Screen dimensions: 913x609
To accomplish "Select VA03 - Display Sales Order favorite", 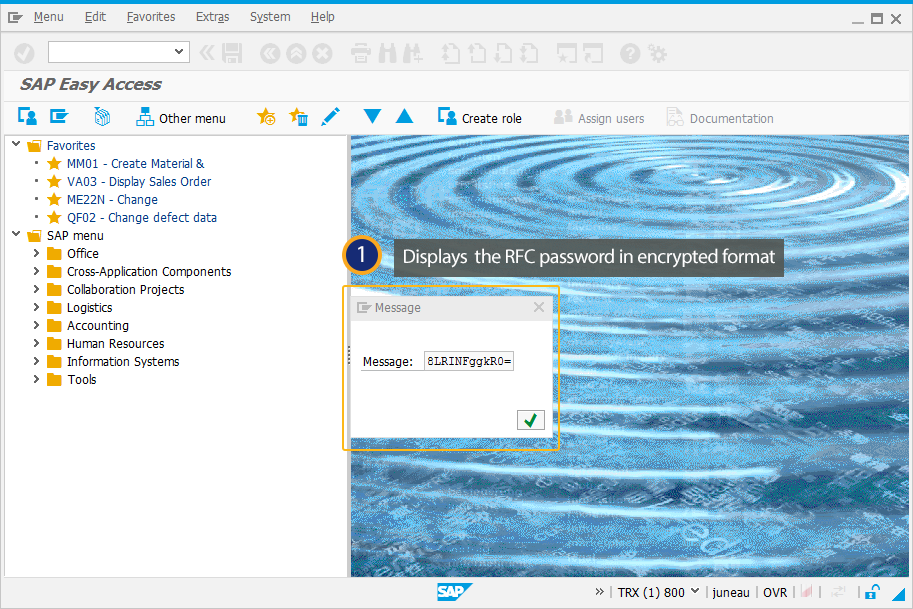I will [x=139, y=182].
